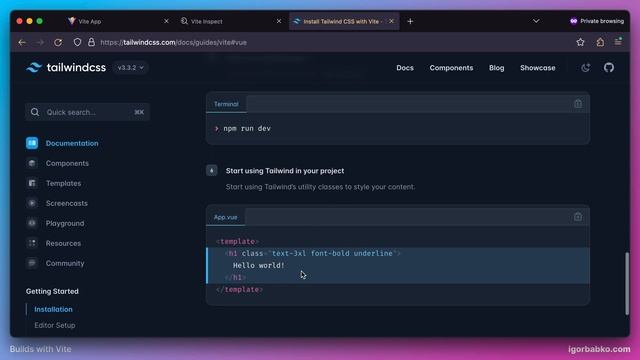Image resolution: width=640 pixels, height=360 pixels.
Task: Click the Screencasts sidebar label
Action: pos(67,203)
